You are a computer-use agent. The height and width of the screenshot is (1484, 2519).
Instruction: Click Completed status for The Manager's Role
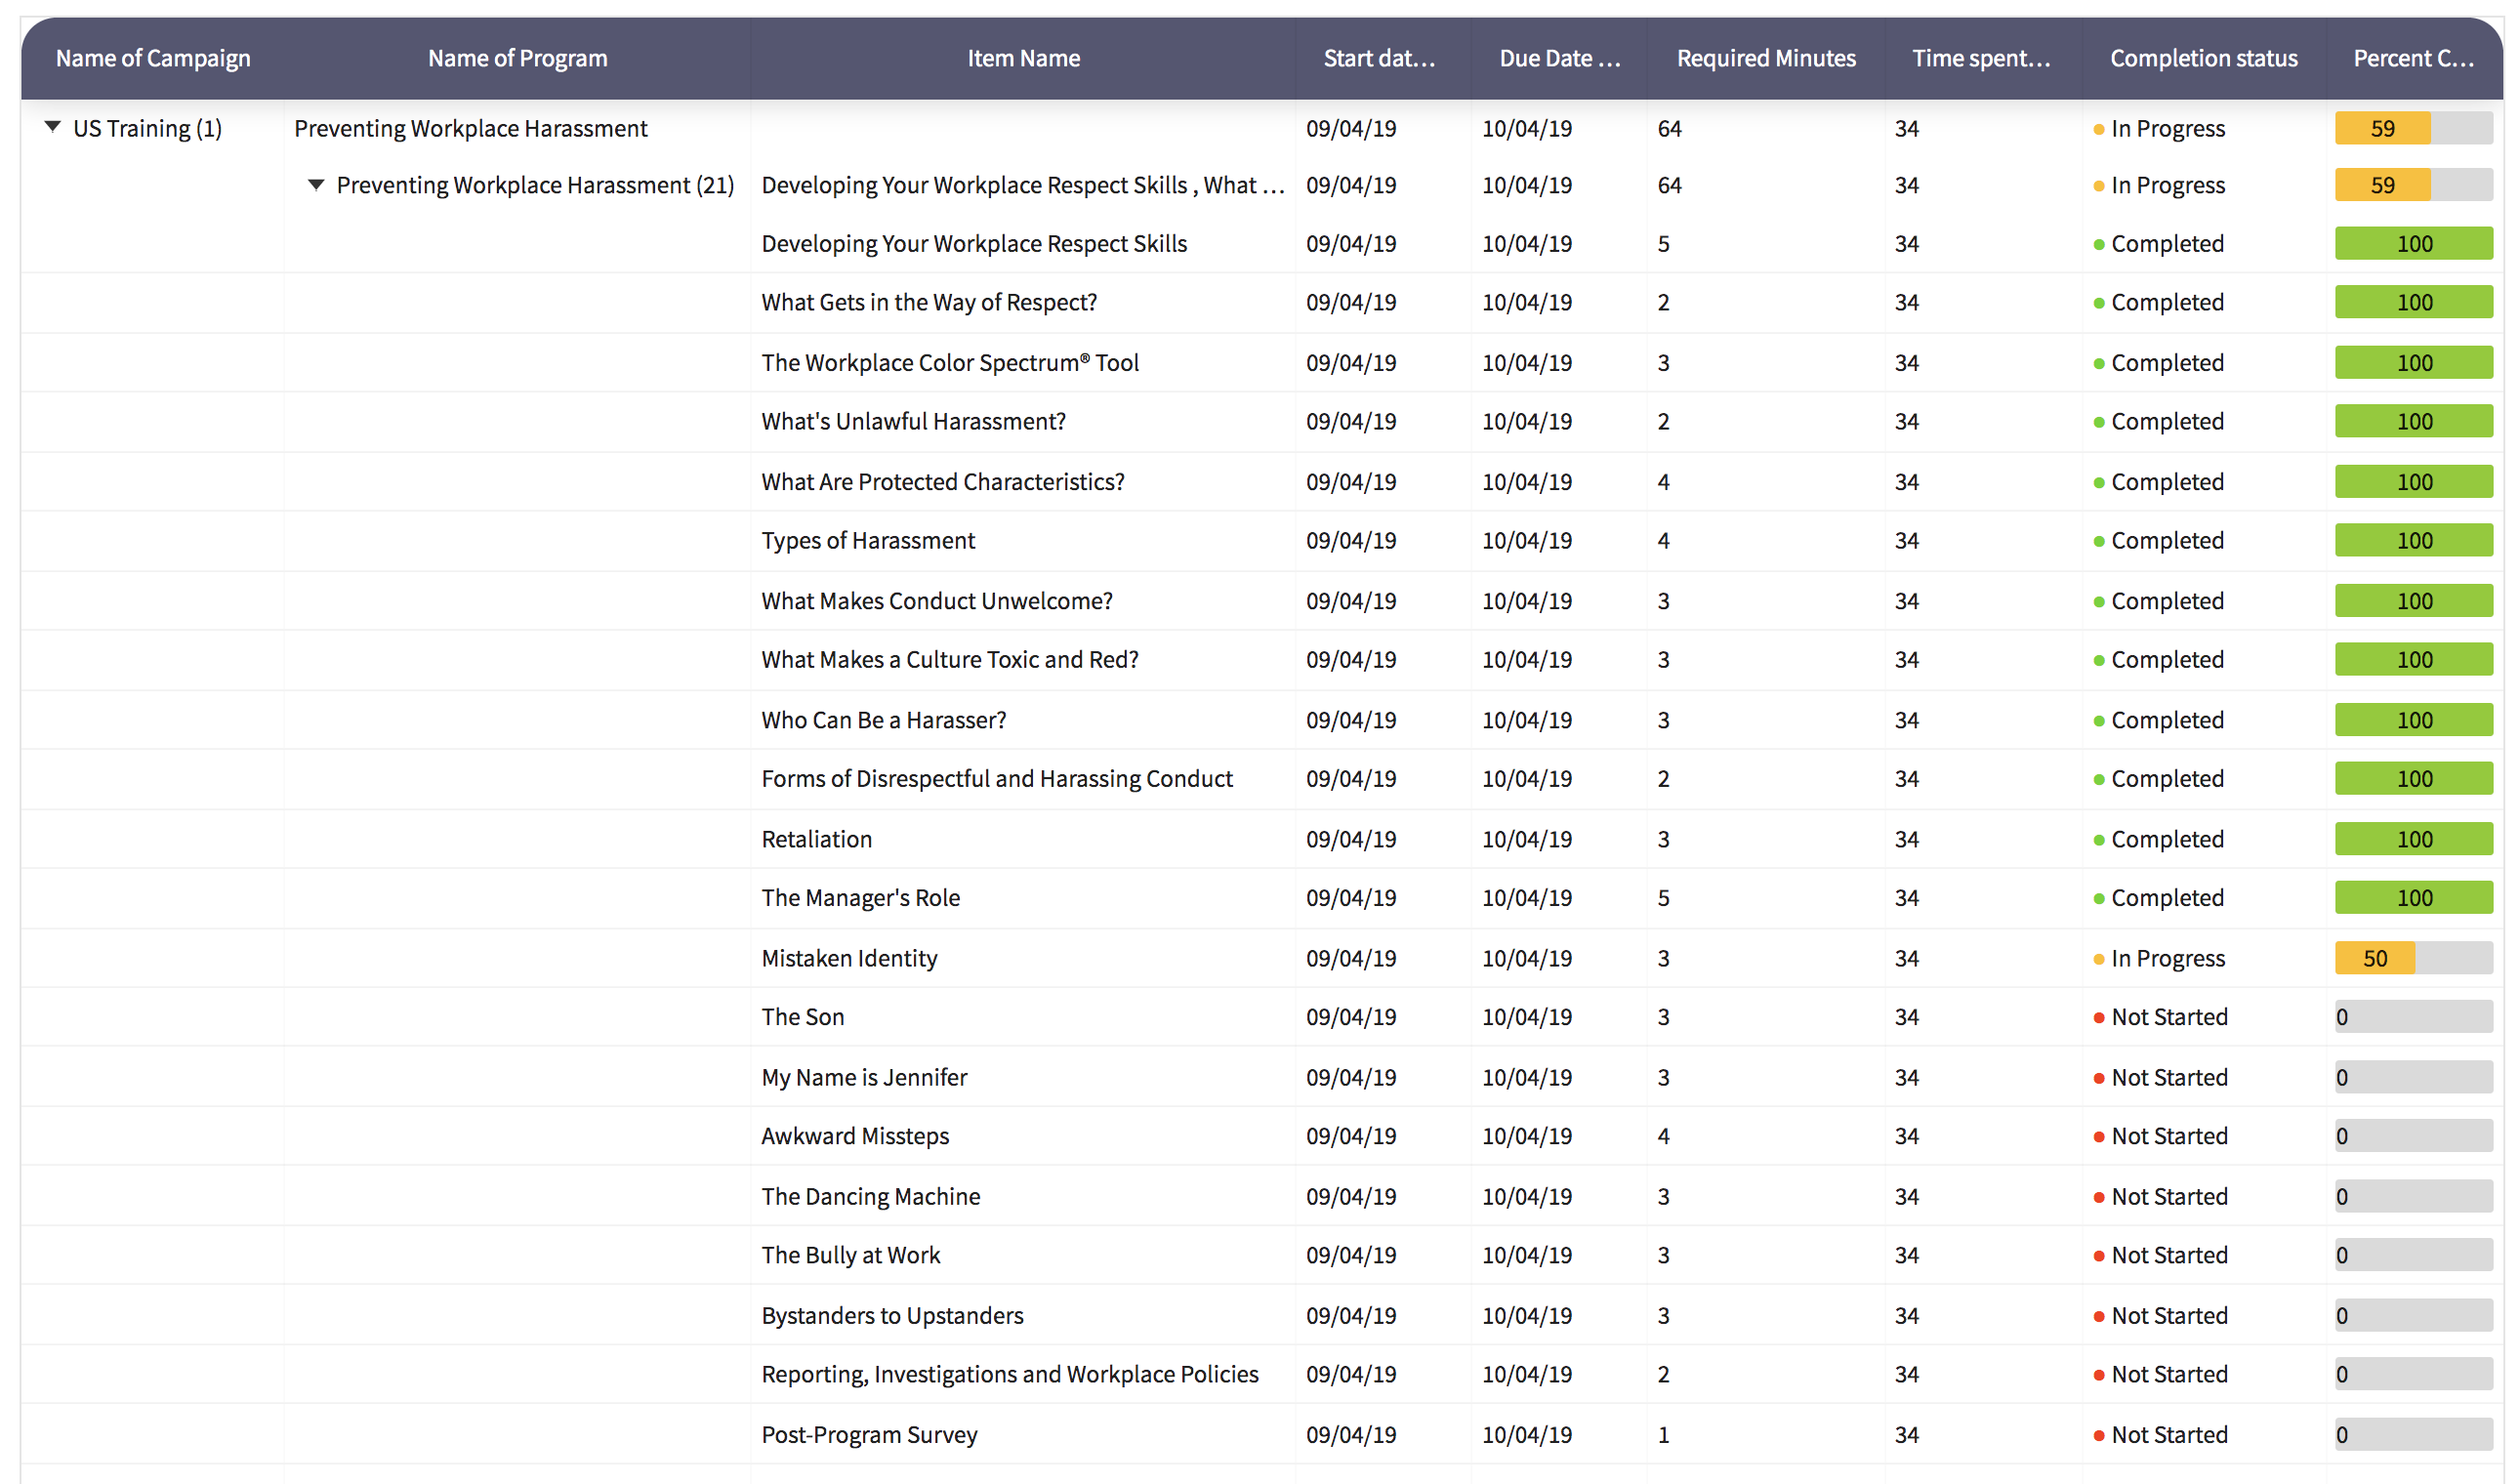tap(2158, 898)
